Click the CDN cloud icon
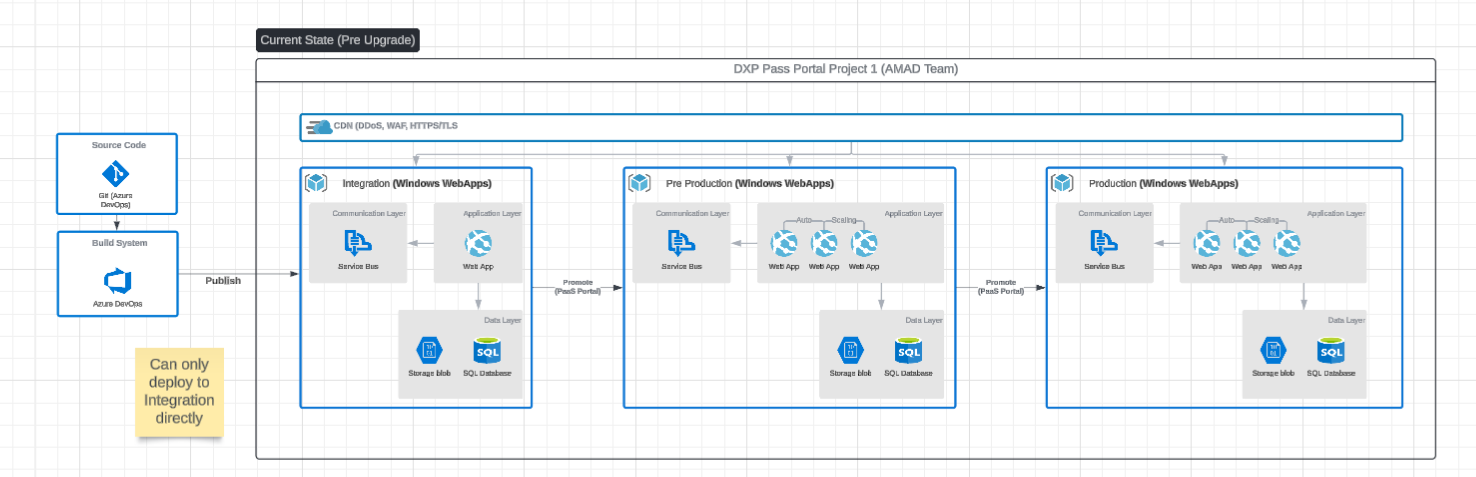Screen dimensions: 1476x477 pos(320,127)
